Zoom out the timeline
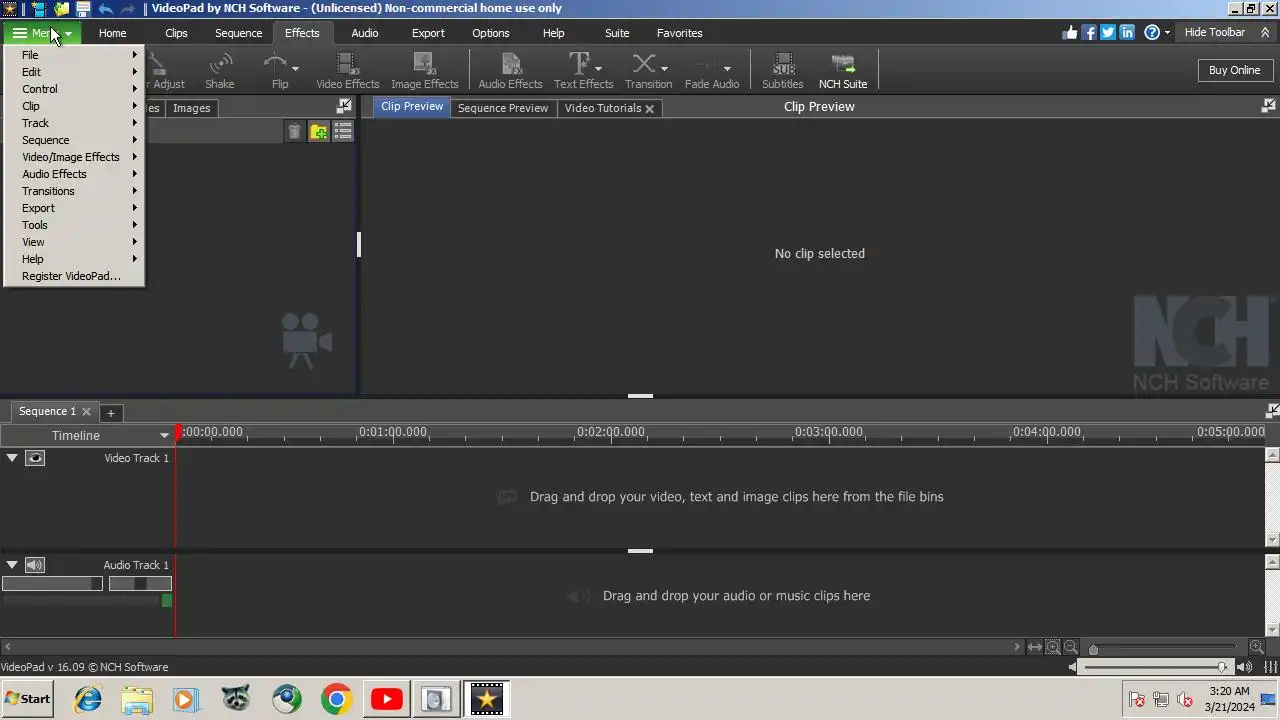1280x720 pixels. 1071,647
